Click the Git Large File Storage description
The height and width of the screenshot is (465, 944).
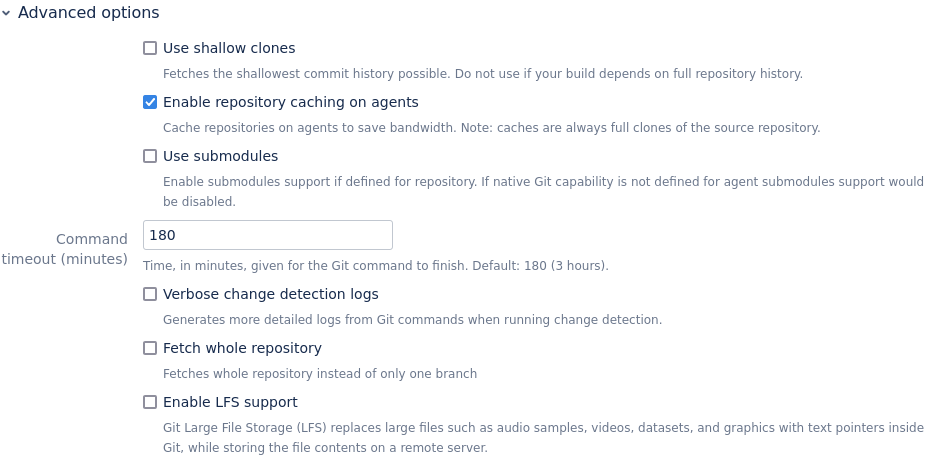(543, 437)
